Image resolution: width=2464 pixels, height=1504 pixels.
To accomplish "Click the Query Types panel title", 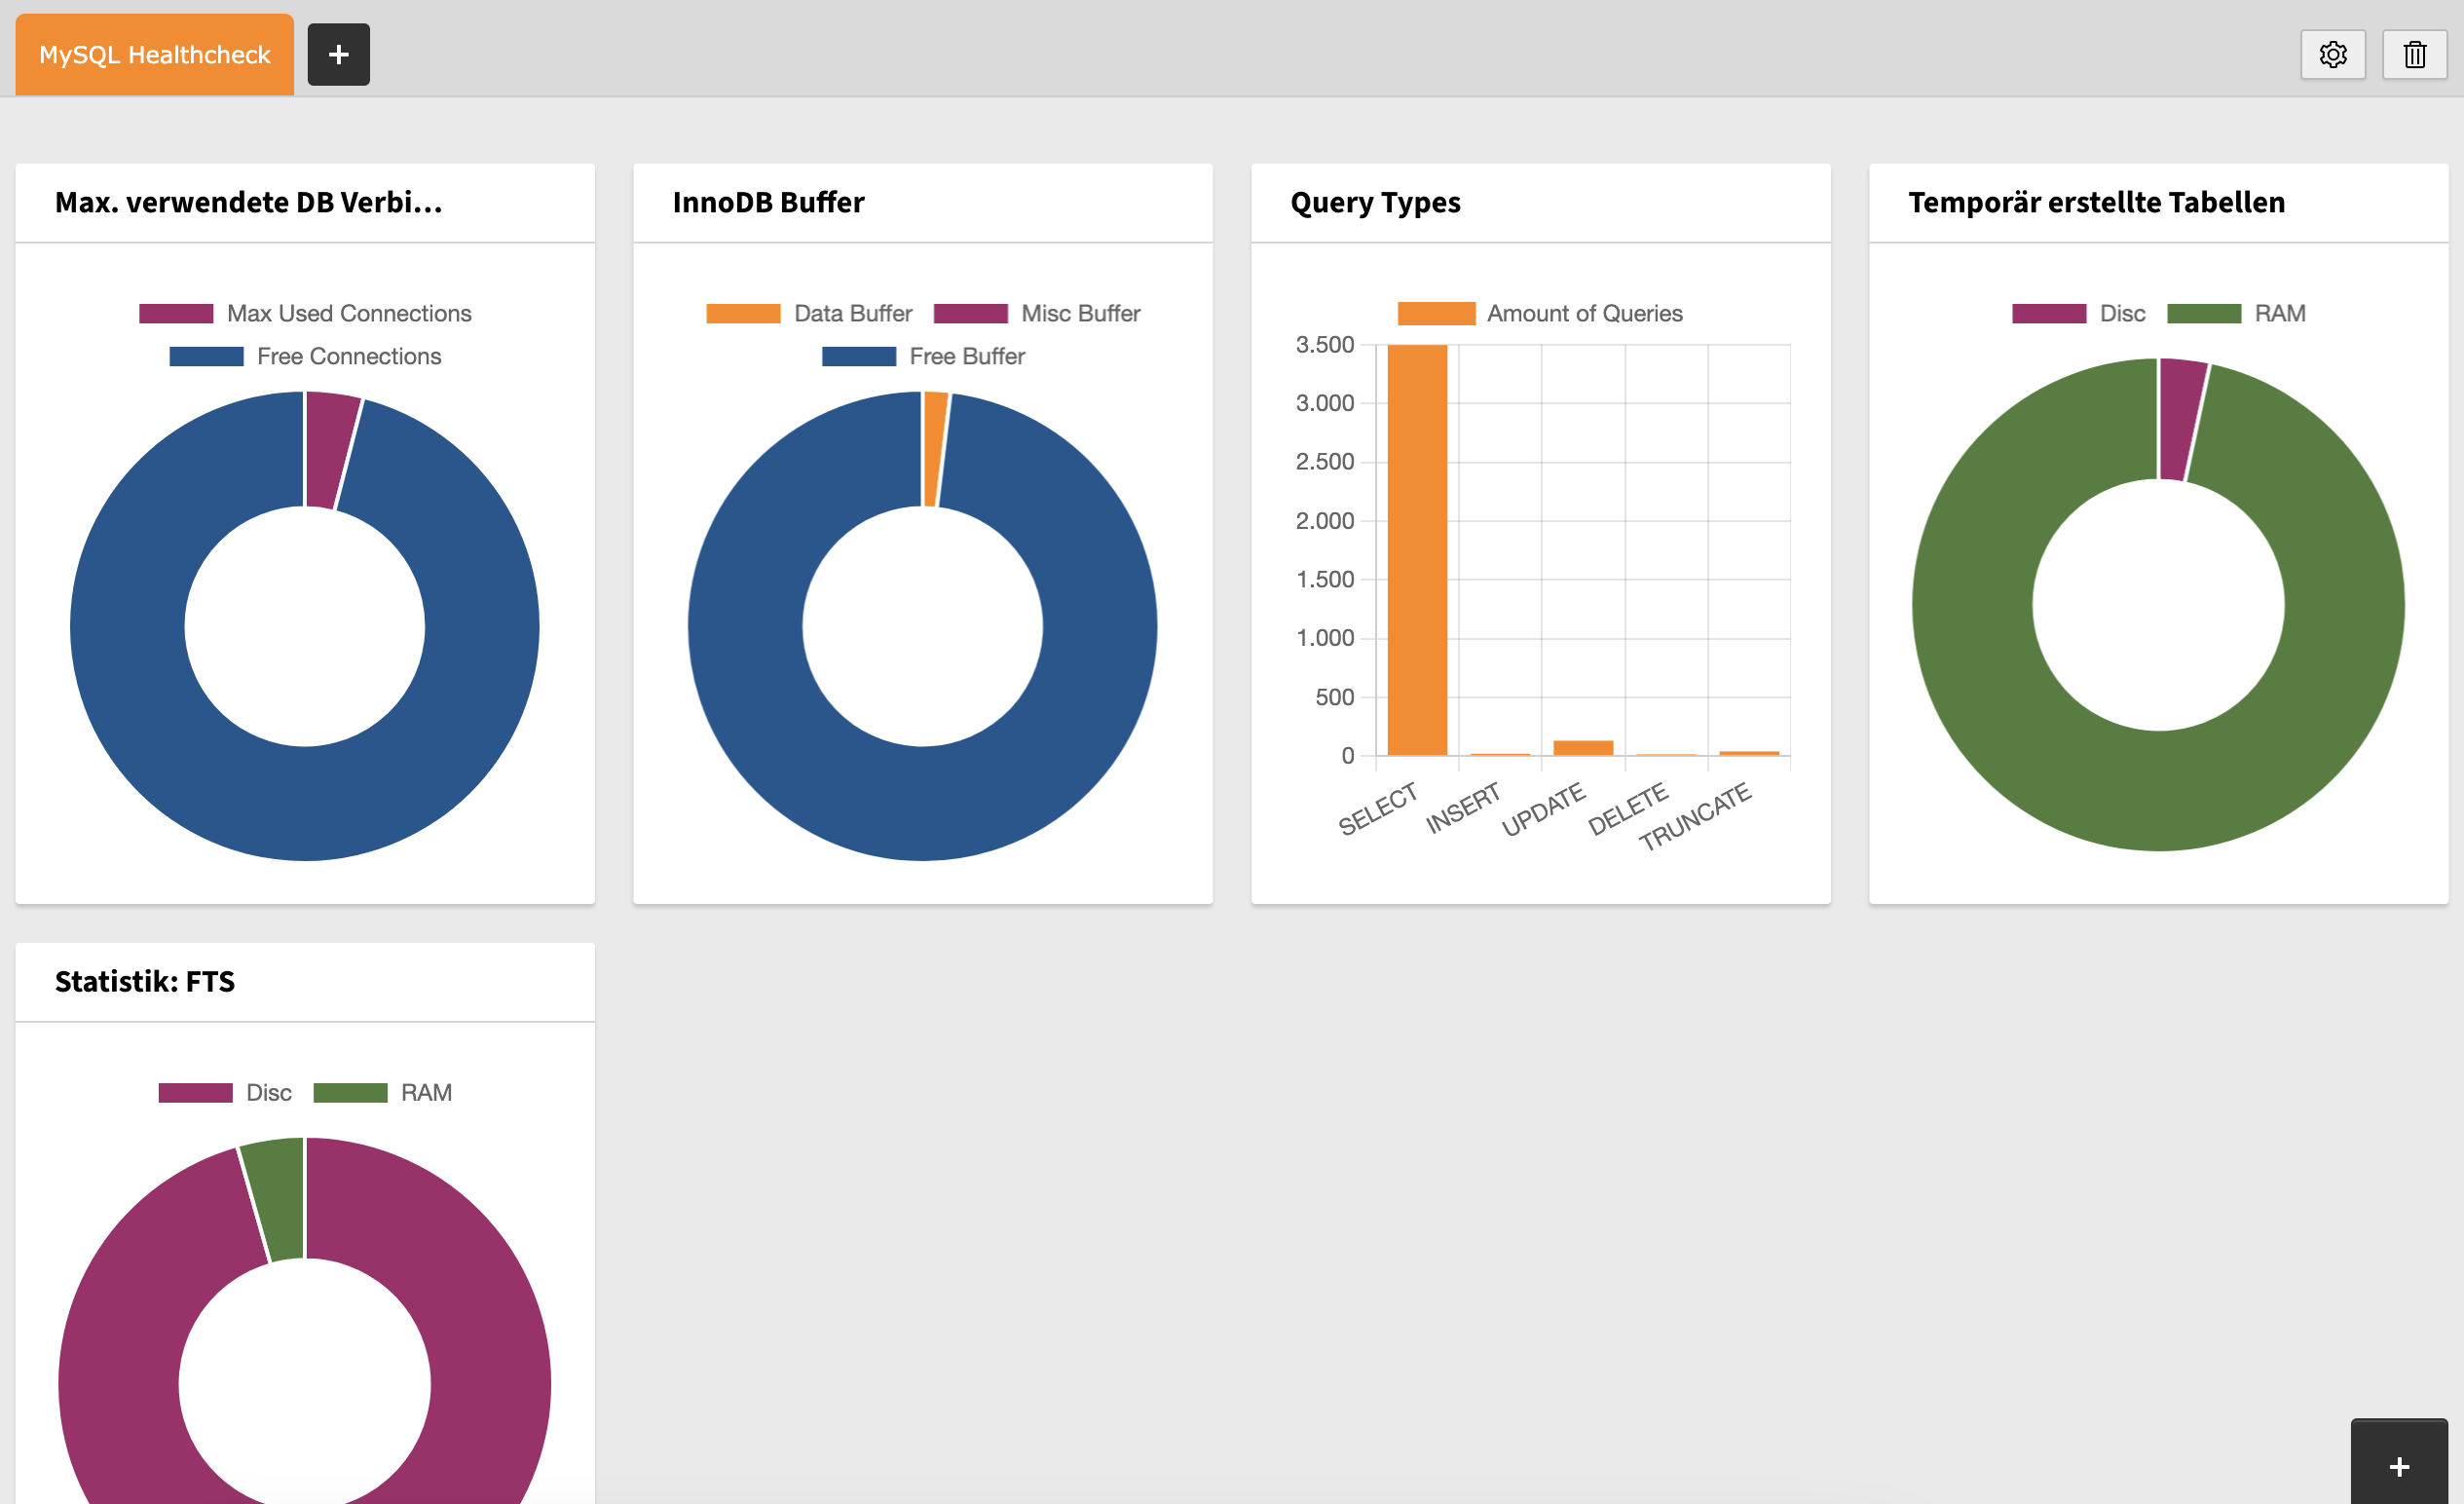I will [1377, 202].
